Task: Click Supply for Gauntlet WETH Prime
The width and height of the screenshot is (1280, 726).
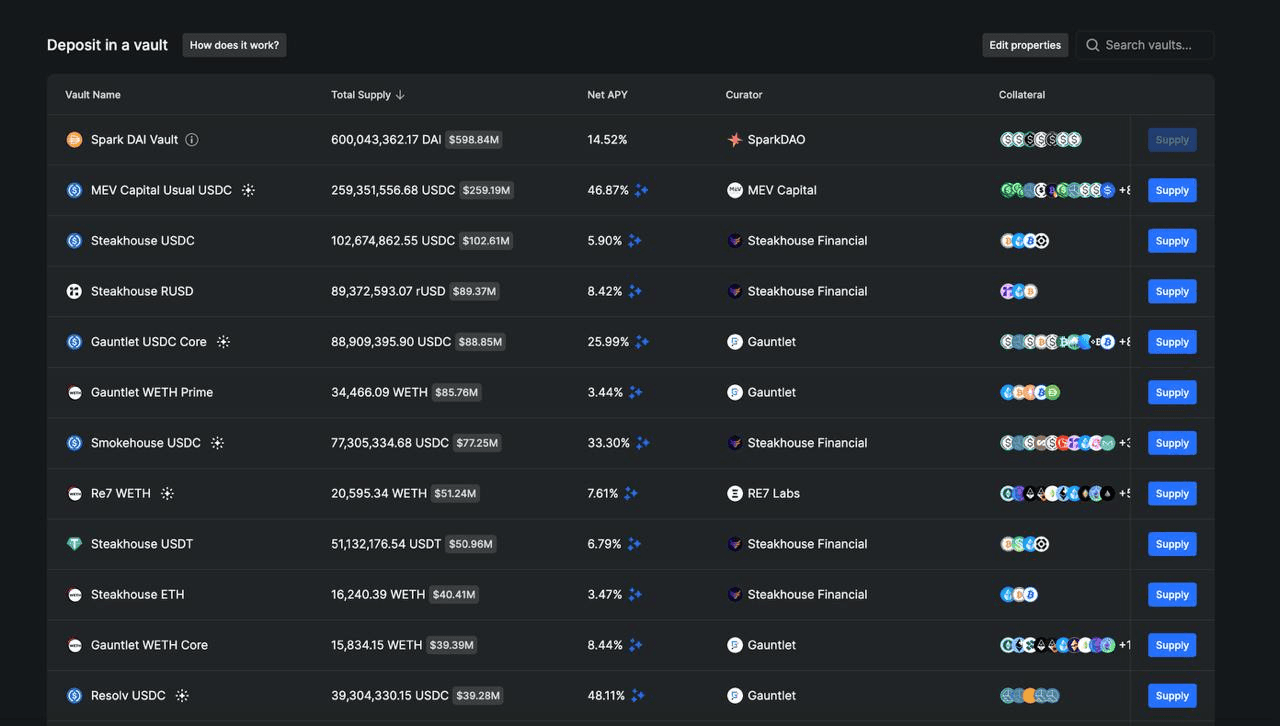Action: tap(1172, 392)
